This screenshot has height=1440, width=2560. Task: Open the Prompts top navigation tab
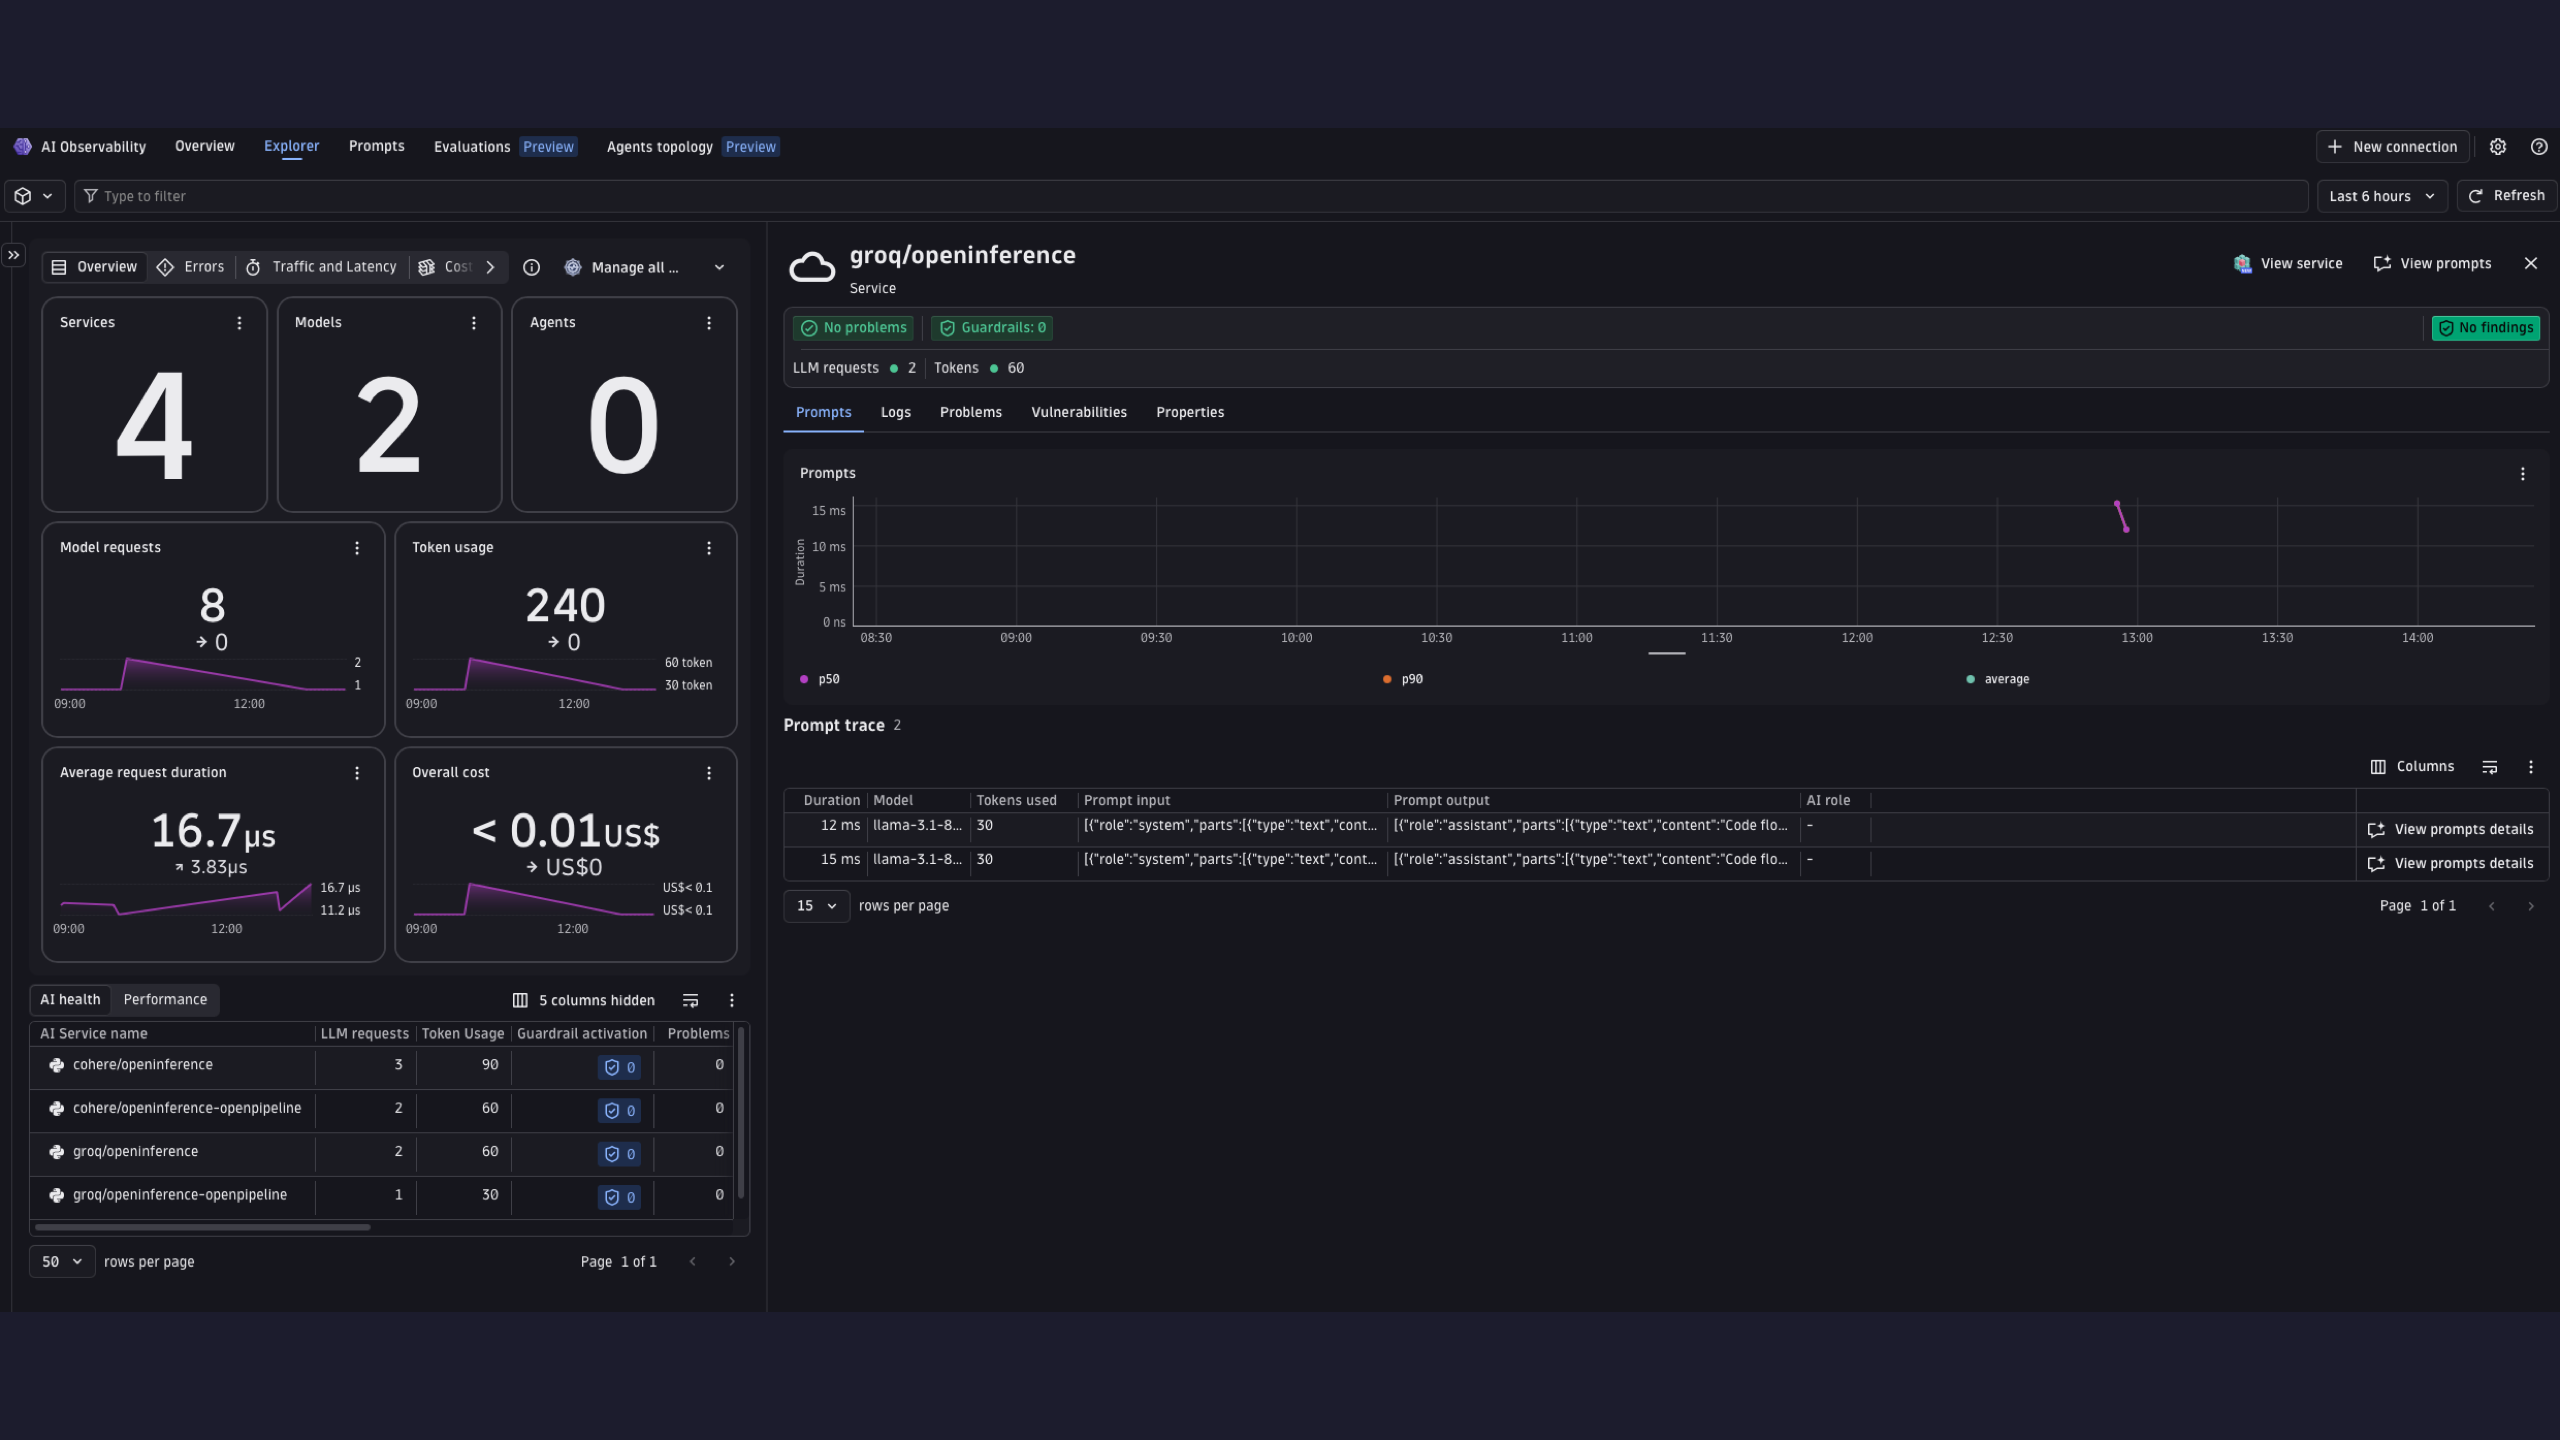click(x=376, y=146)
